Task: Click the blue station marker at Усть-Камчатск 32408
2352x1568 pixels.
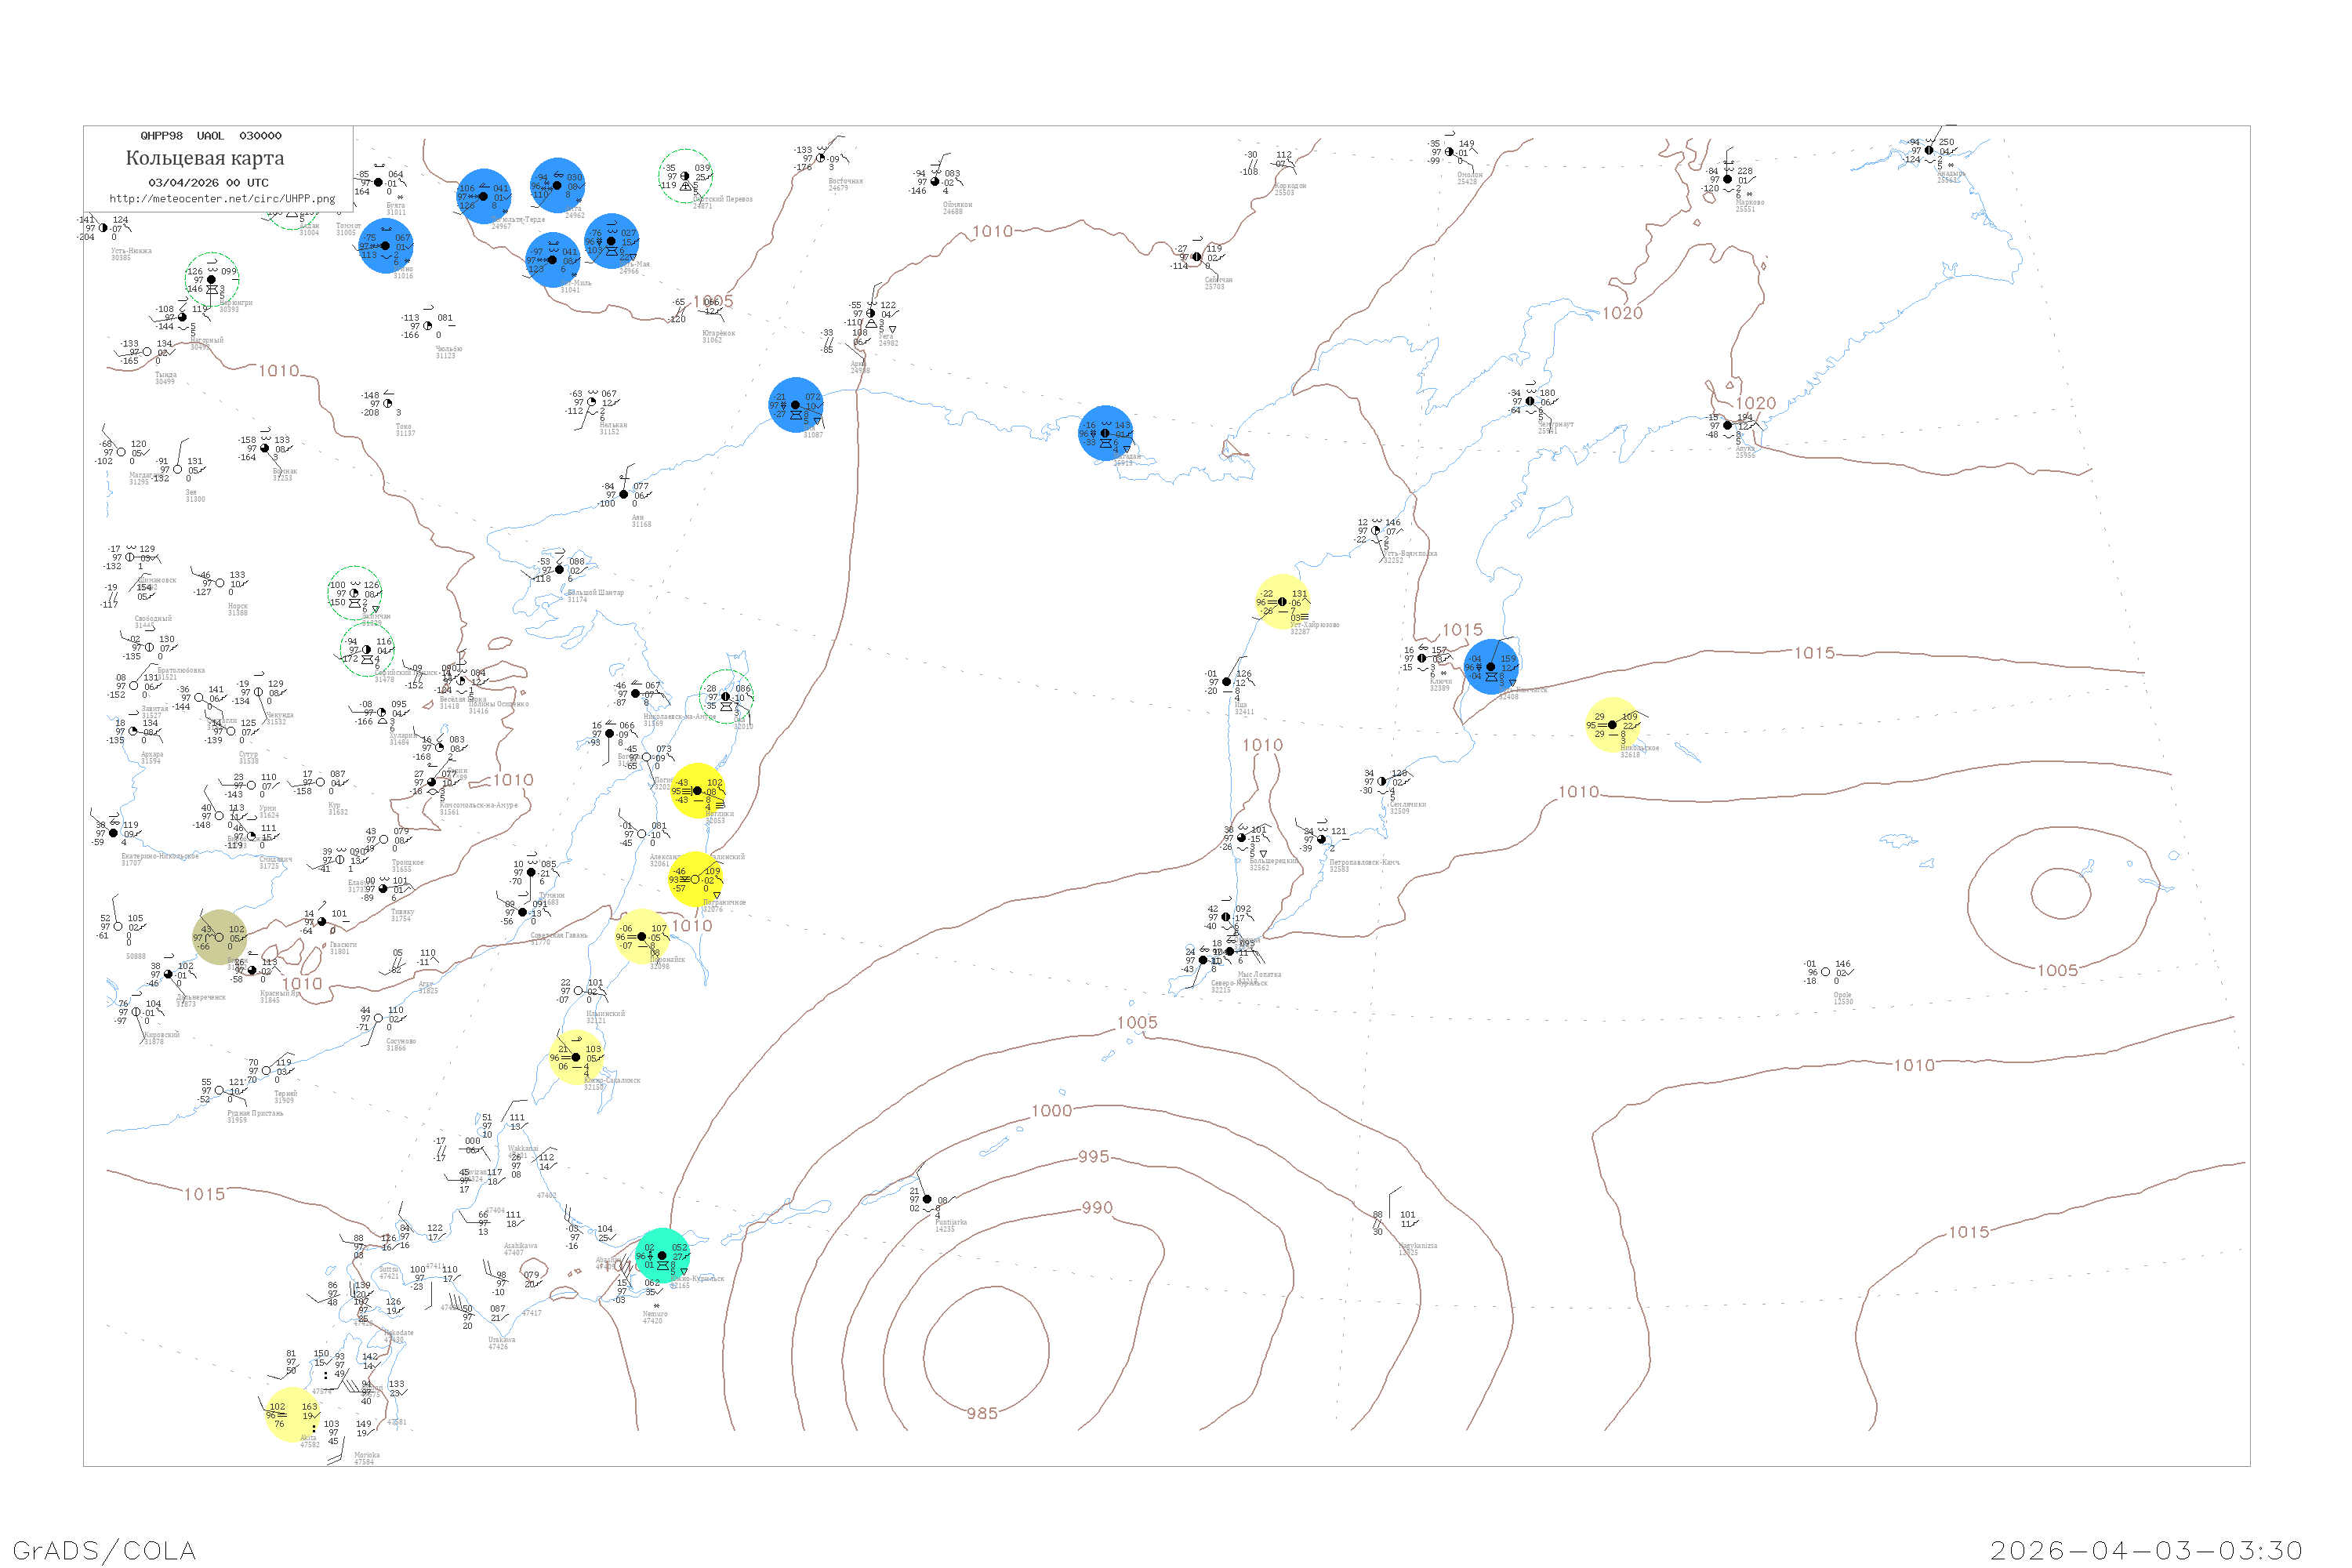Action: coord(1491,667)
